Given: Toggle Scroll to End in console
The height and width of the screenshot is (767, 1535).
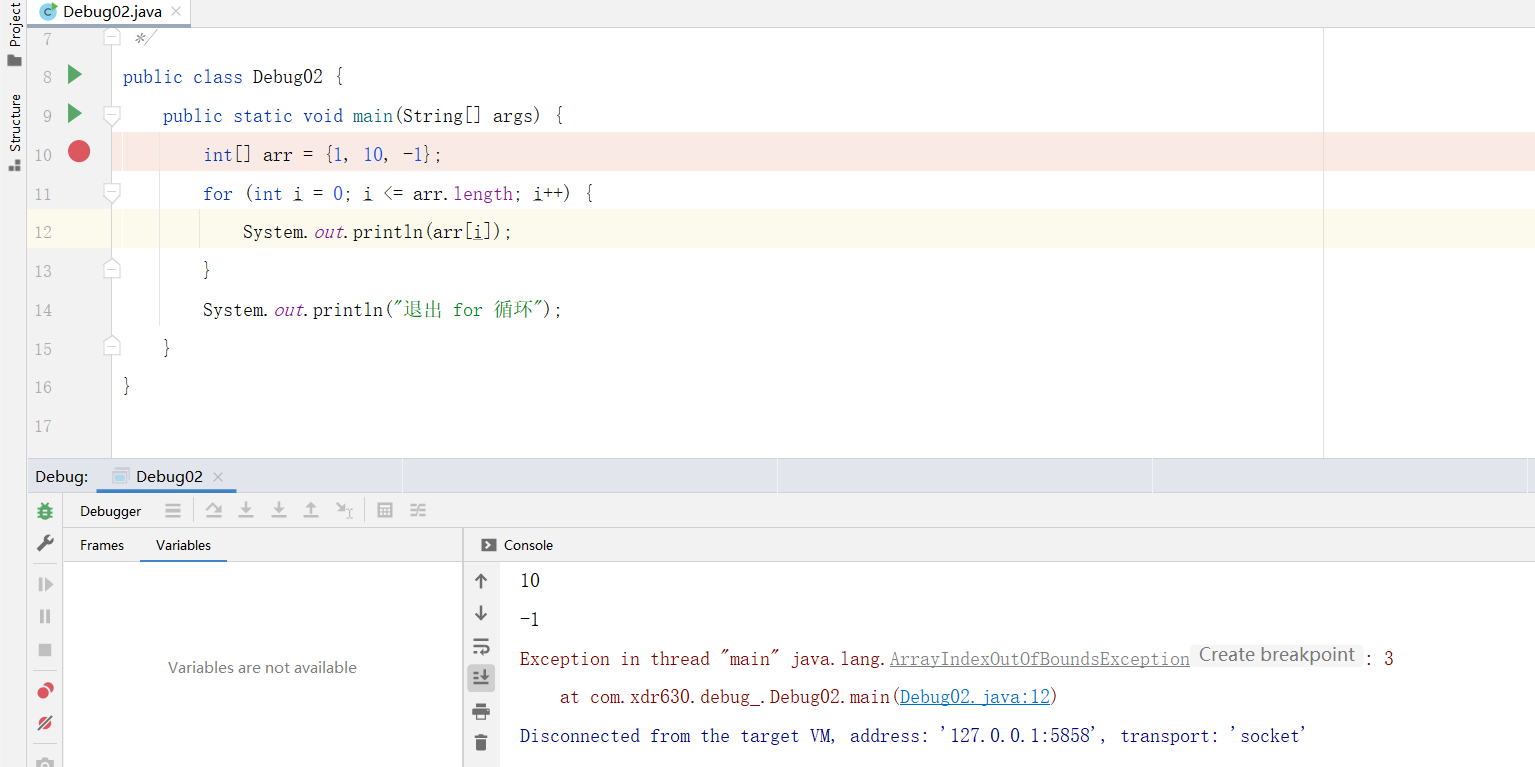Looking at the screenshot, I should 481,678.
